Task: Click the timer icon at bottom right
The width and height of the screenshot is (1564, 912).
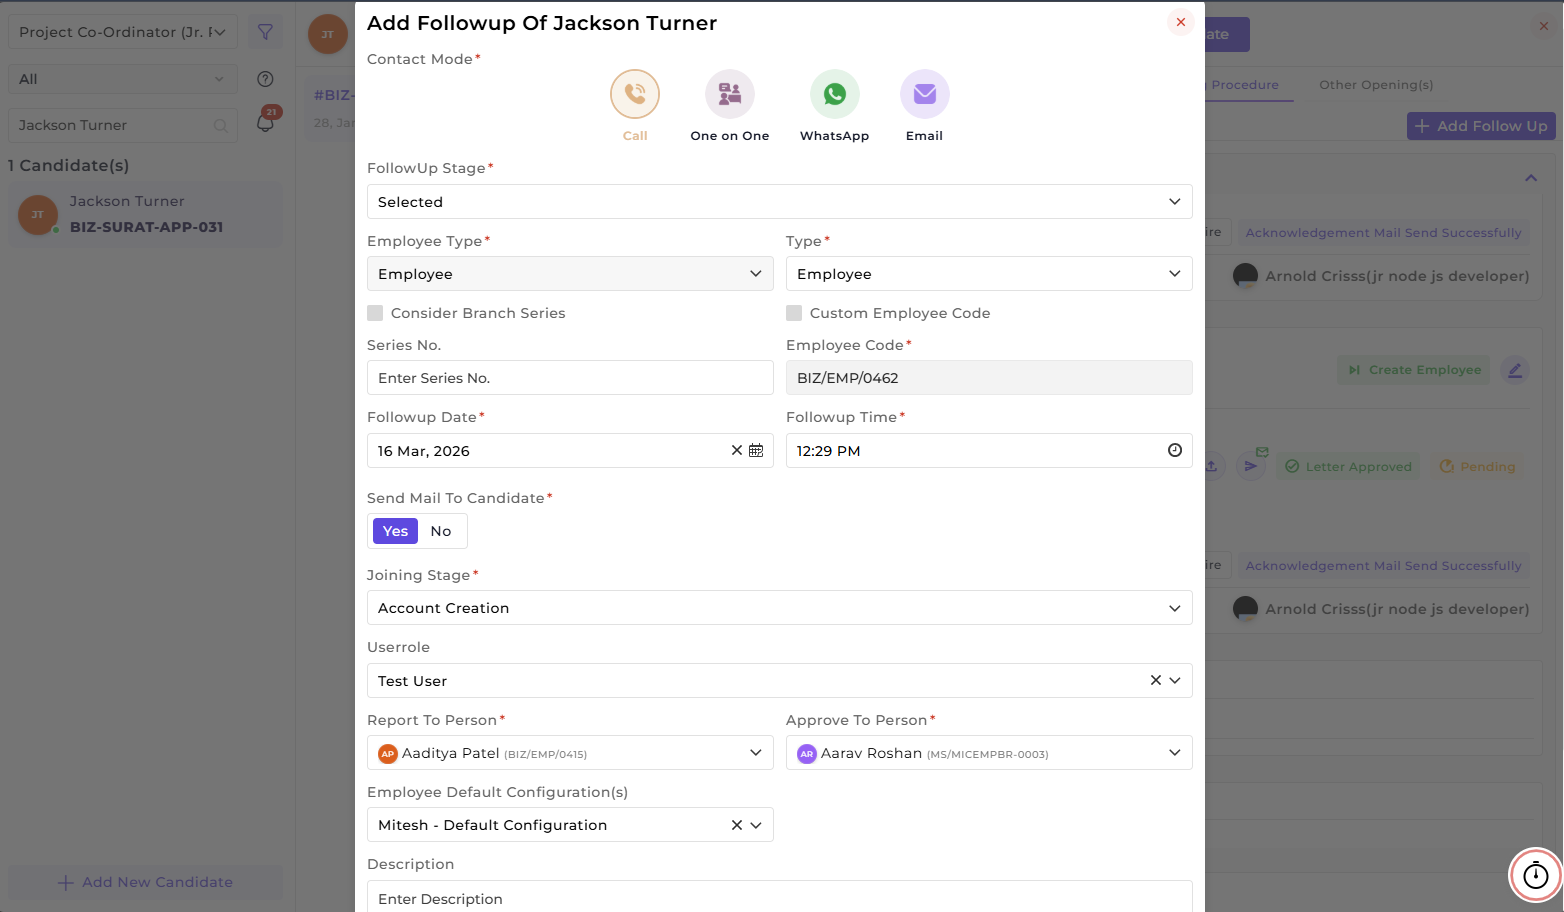Action: [1536, 876]
